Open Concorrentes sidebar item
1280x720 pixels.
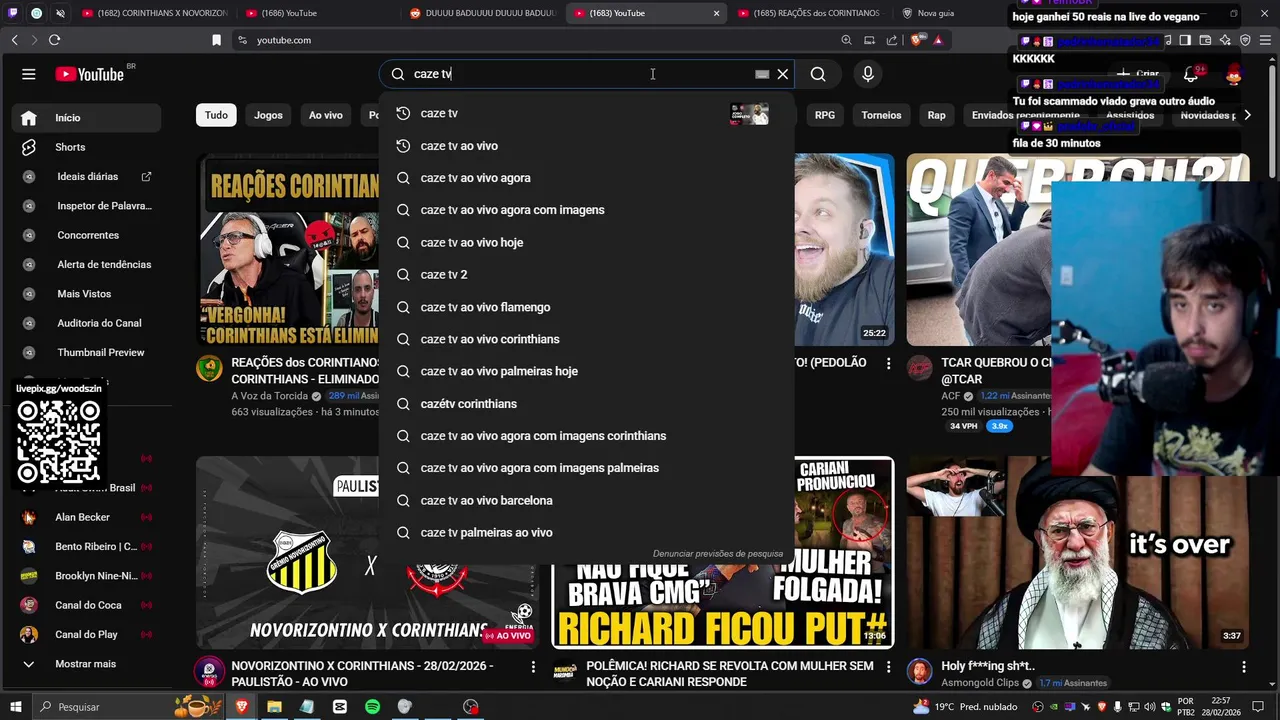(87, 235)
